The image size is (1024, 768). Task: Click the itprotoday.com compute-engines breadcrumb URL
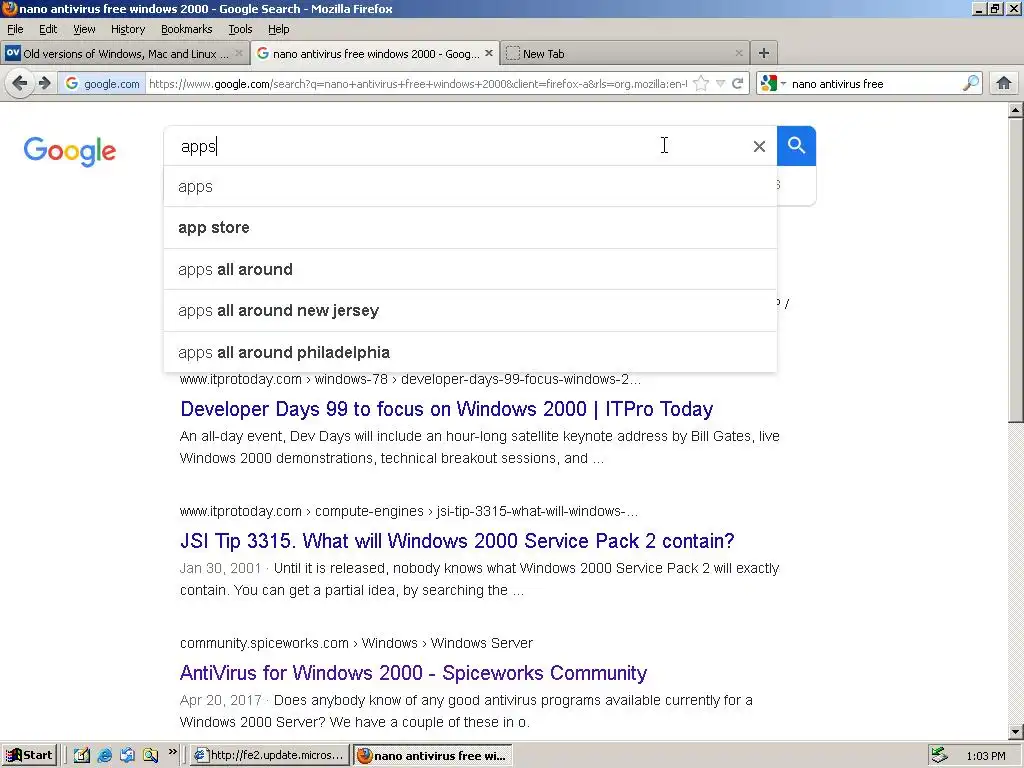[x=409, y=511]
